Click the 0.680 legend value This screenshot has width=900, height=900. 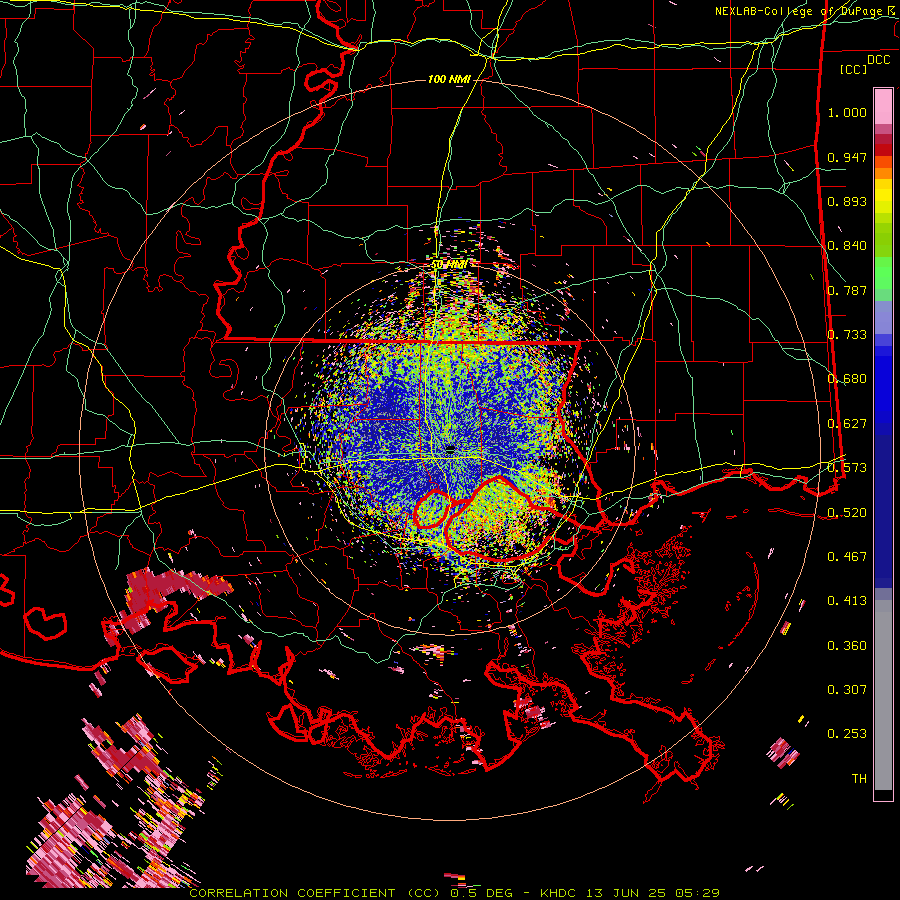pyautogui.click(x=847, y=379)
